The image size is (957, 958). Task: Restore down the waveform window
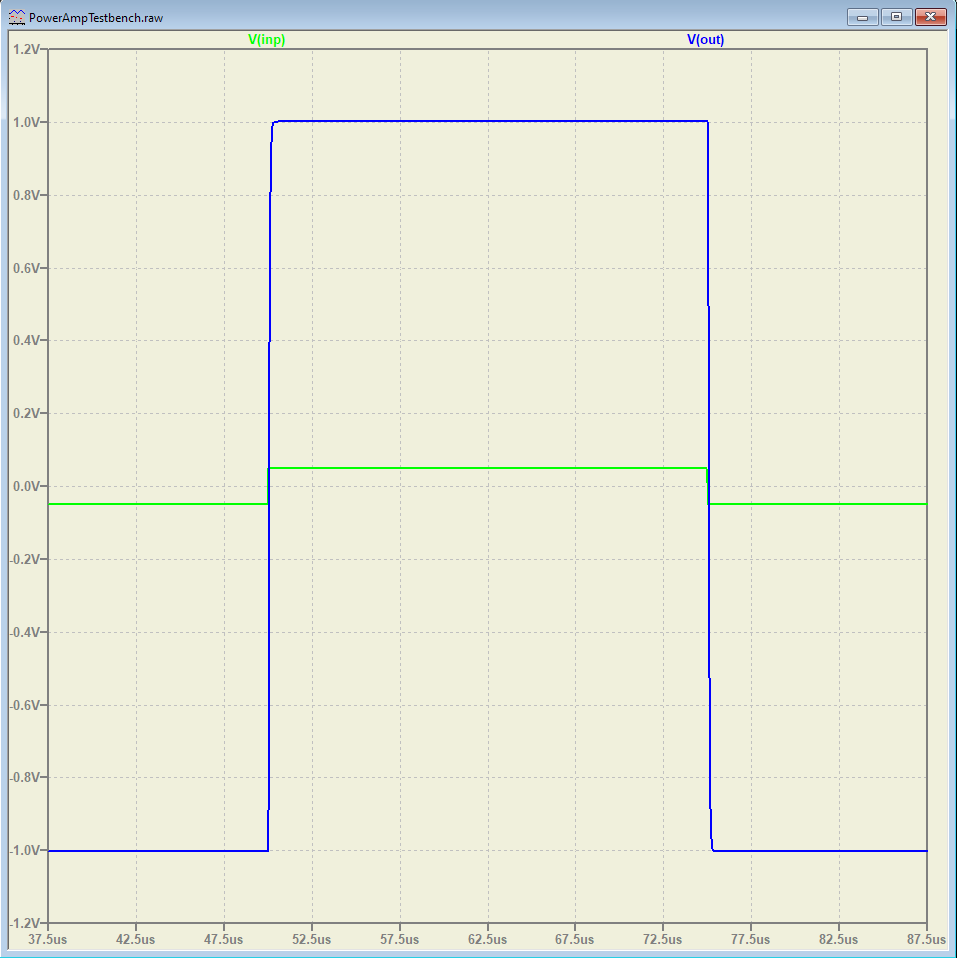(x=896, y=17)
